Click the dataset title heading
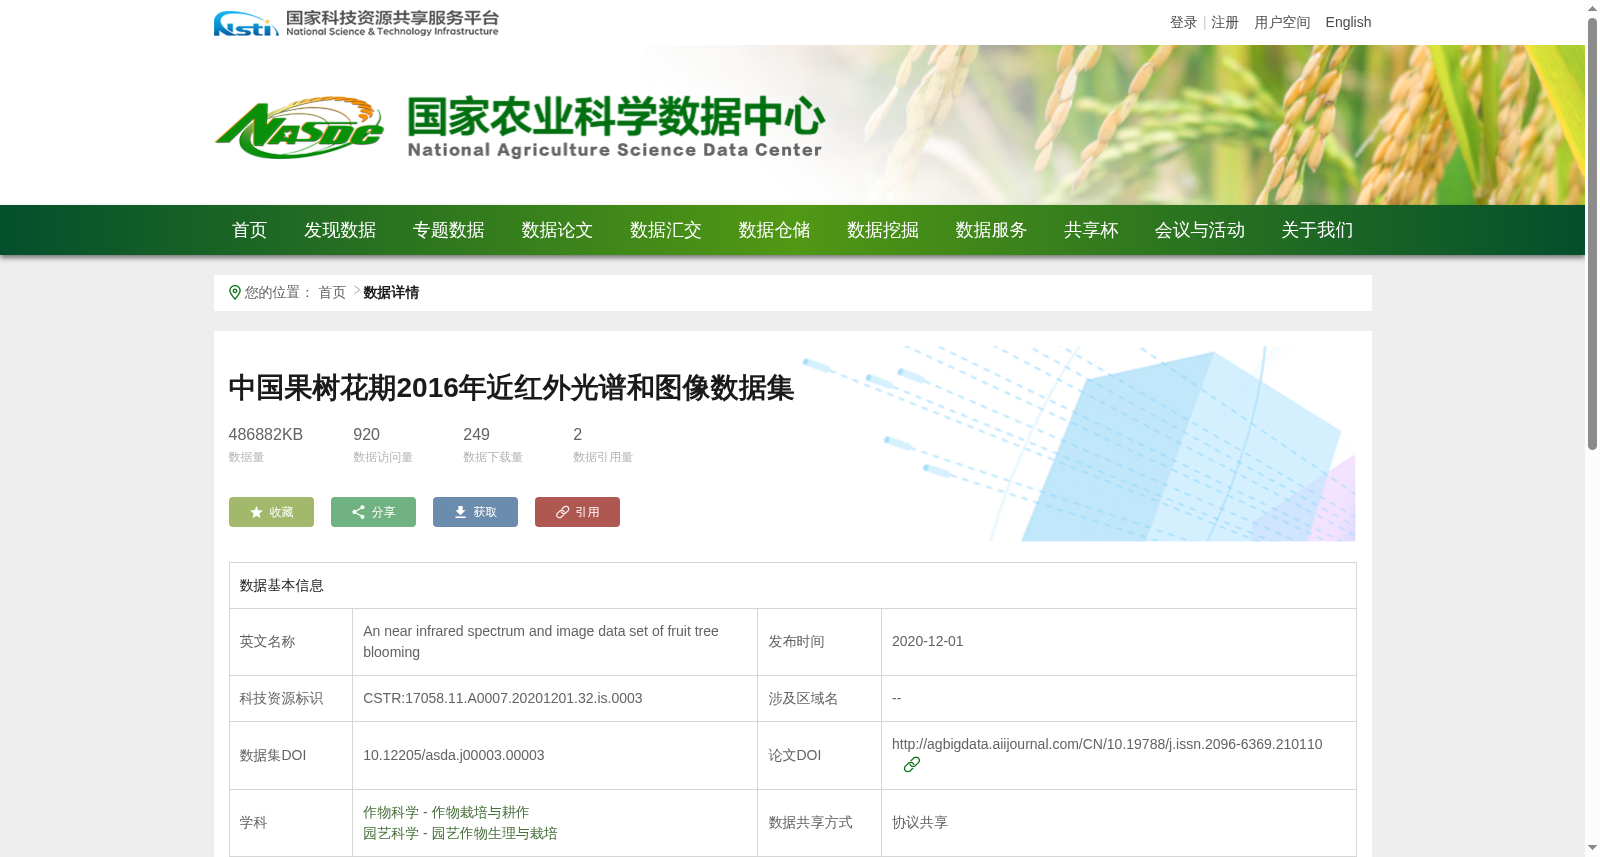The width and height of the screenshot is (1600, 857). tap(511, 388)
